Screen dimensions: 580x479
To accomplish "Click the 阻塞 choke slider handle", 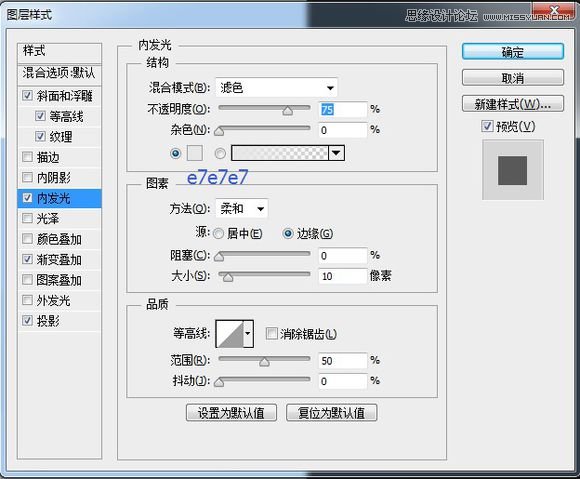I will pos(219,256).
